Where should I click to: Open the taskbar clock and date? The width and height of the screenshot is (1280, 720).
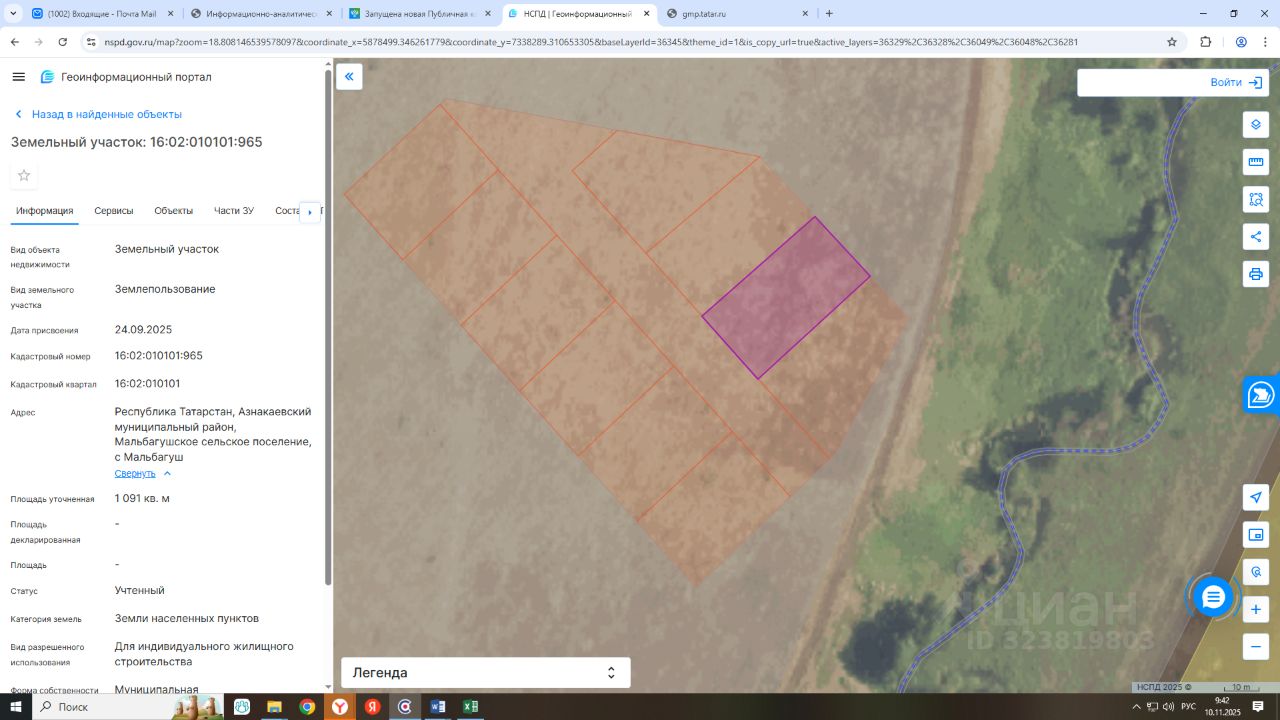(1222, 707)
